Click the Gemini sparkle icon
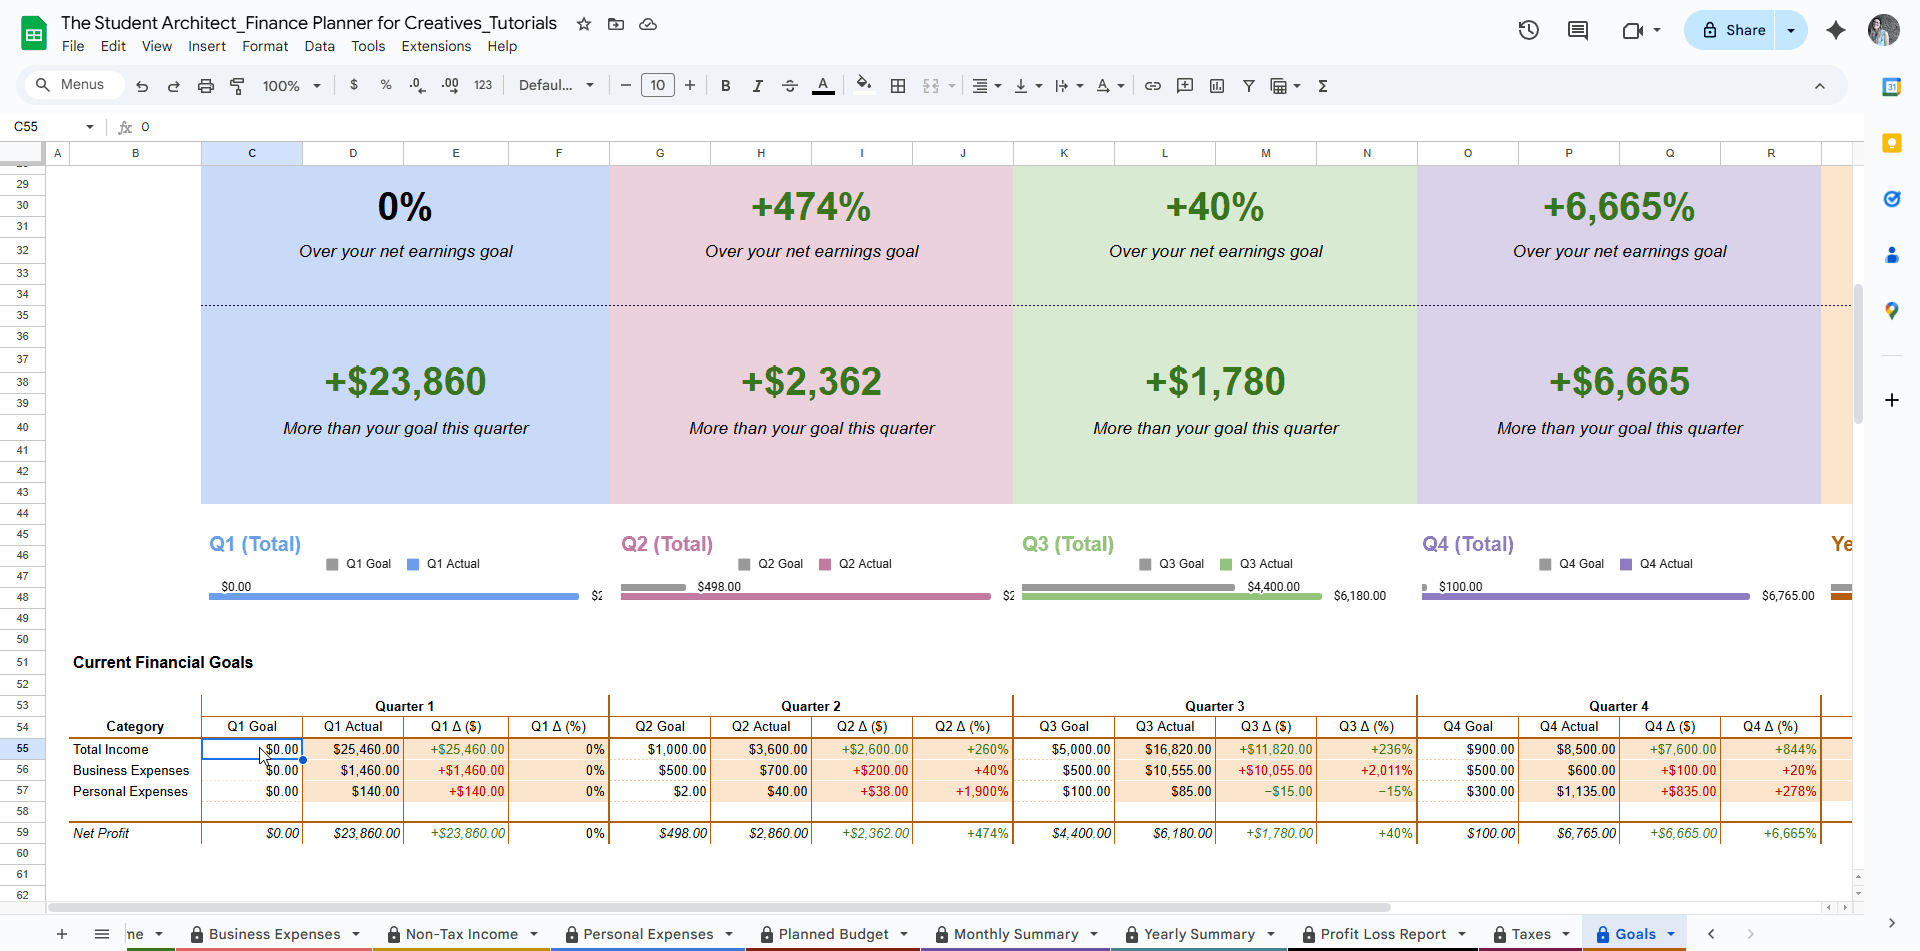This screenshot has height=951, width=1920. coord(1836,30)
